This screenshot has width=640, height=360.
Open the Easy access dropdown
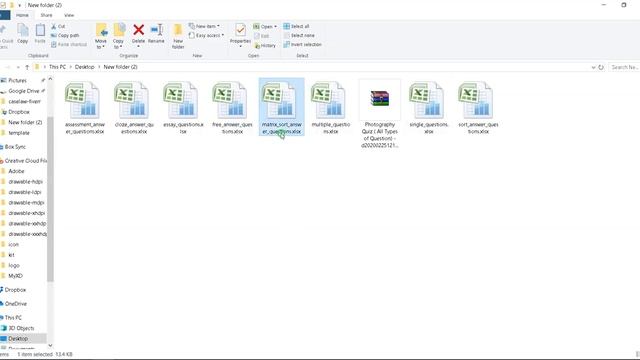(207, 36)
